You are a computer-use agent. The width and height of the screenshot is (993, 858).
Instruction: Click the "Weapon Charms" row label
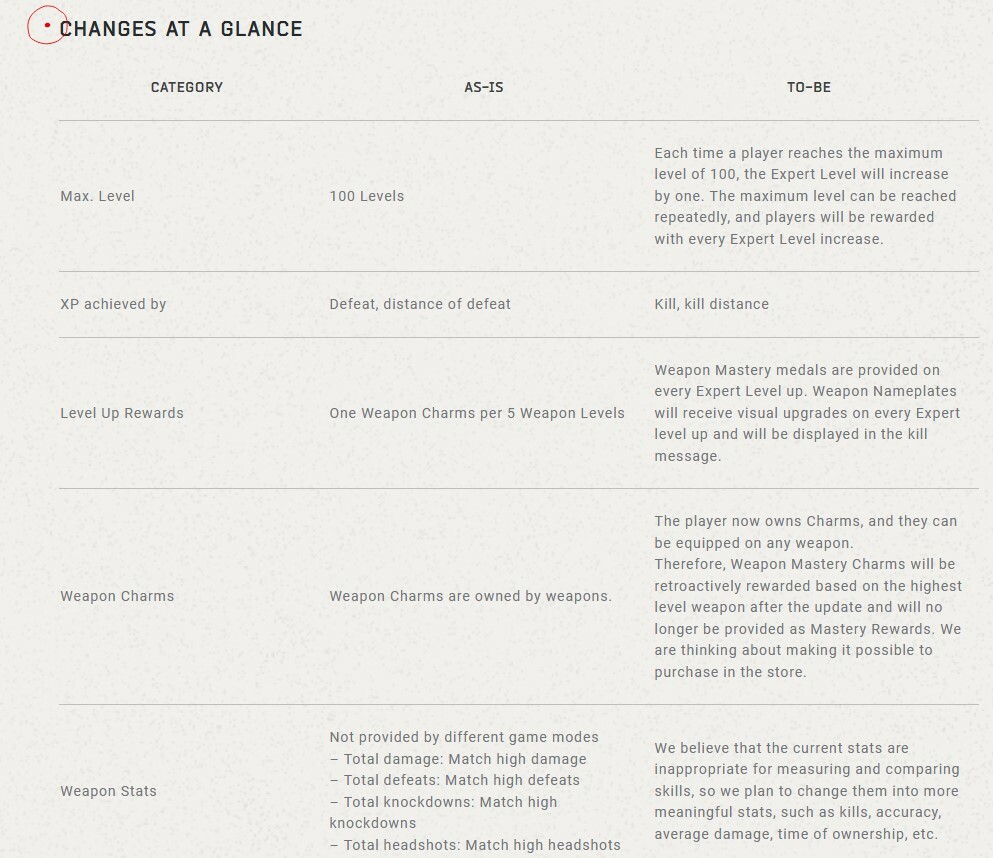point(117,596)
